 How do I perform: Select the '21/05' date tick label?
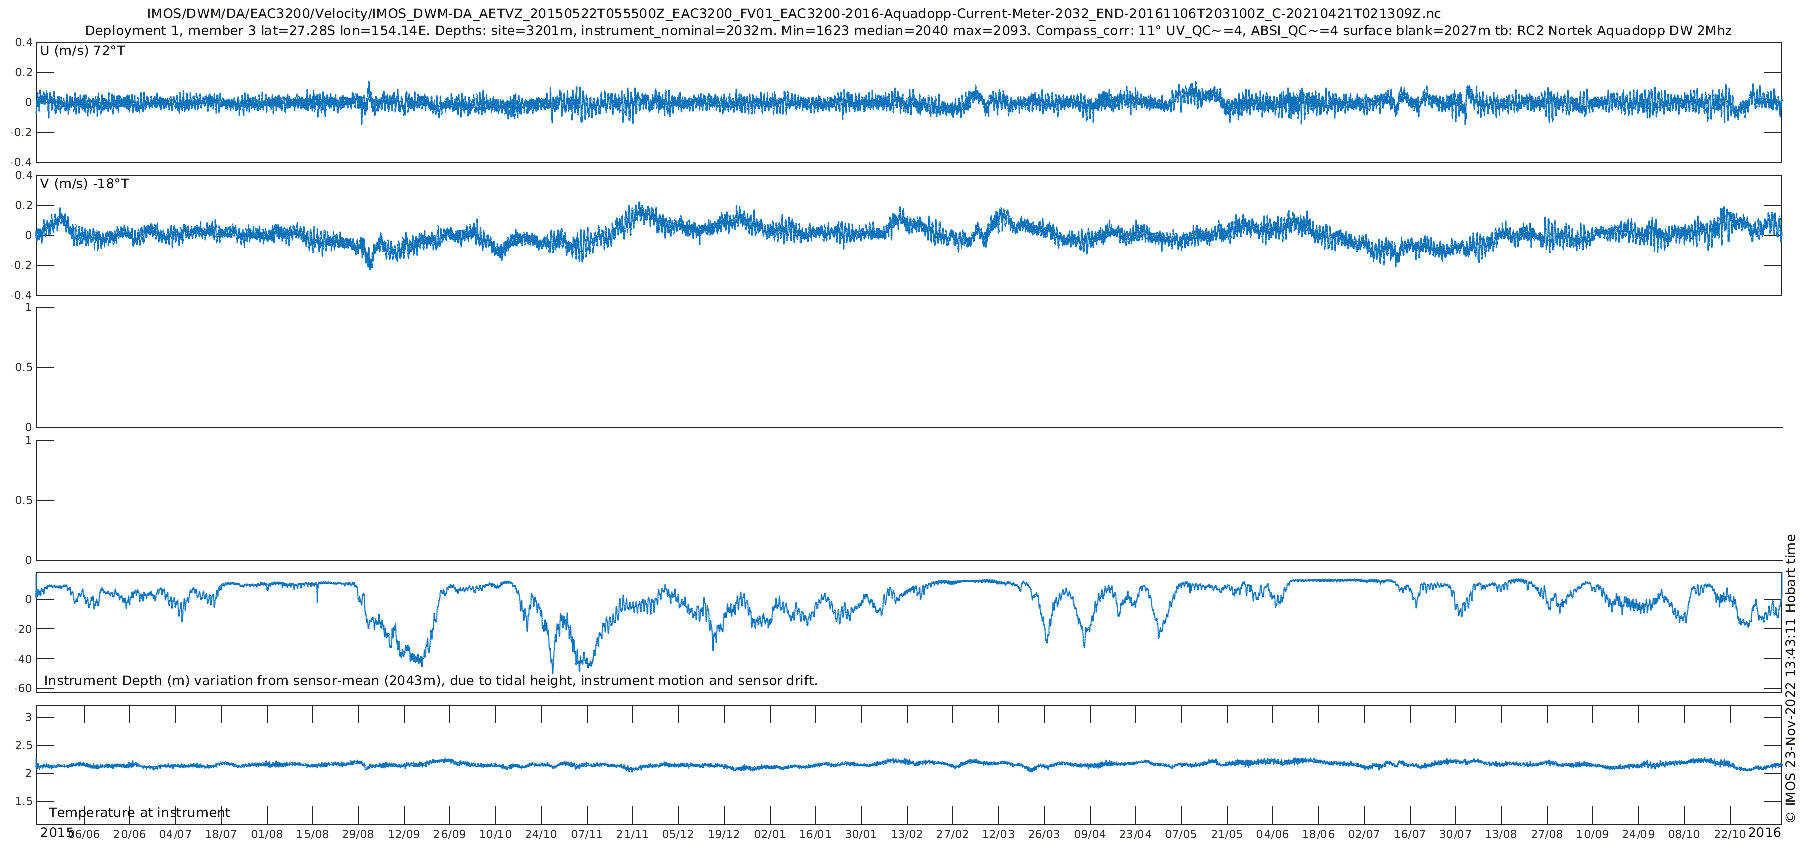point(1227,834)
